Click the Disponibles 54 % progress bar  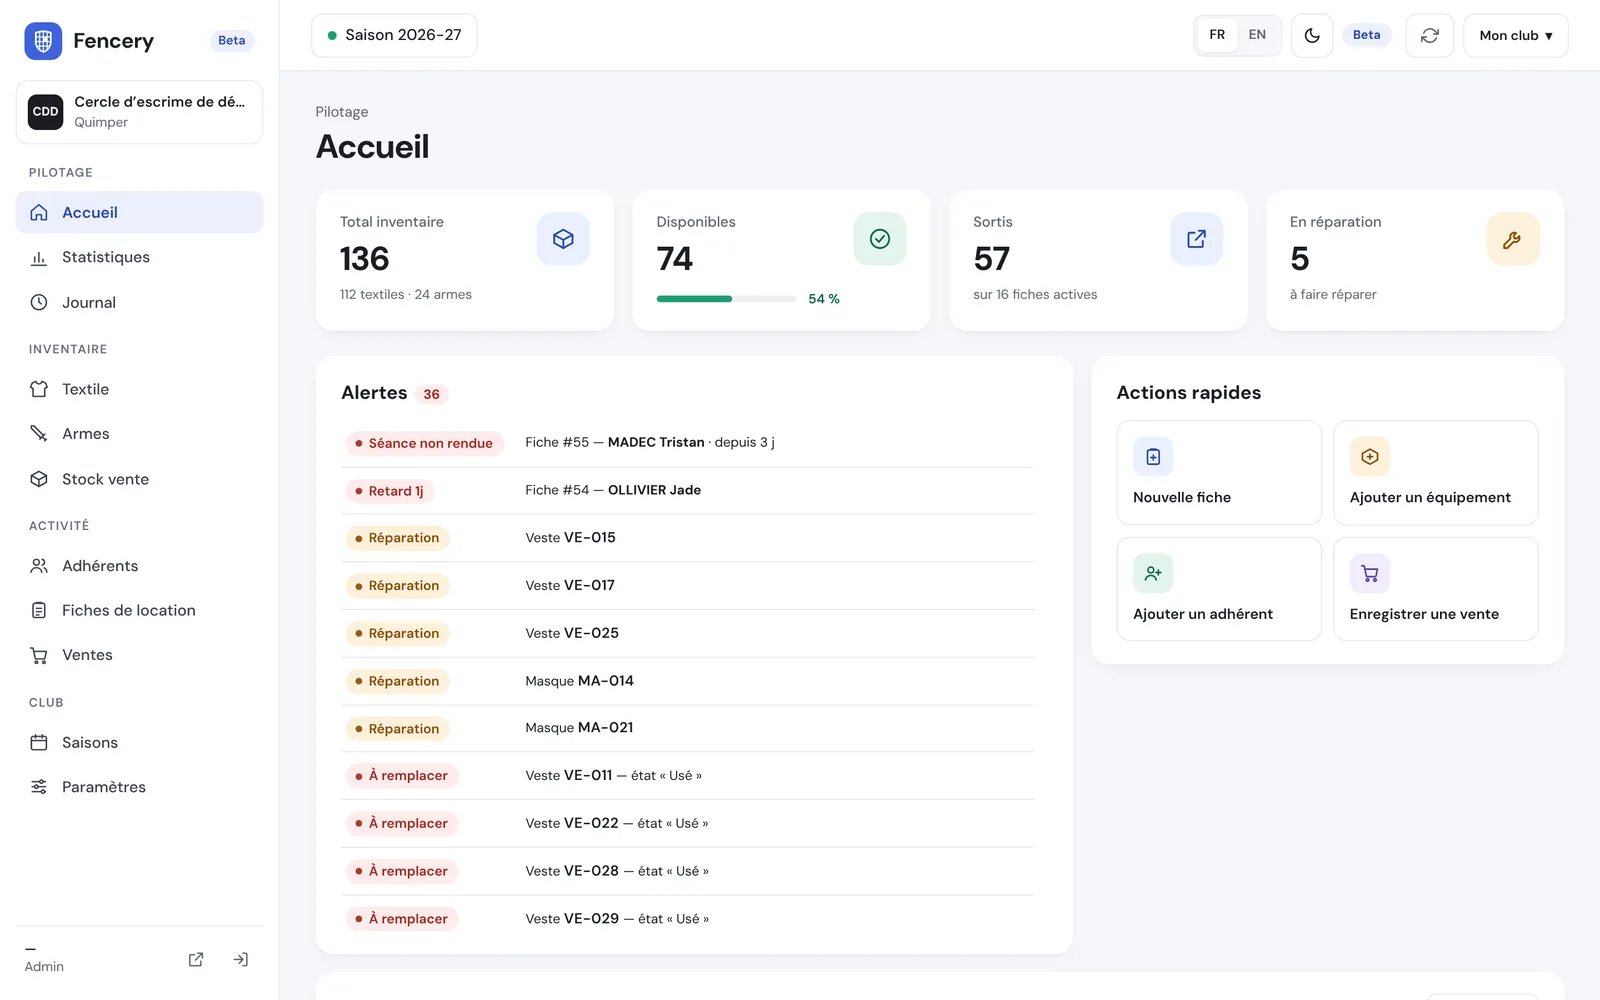pyautogui.click(x=726, y=299)
